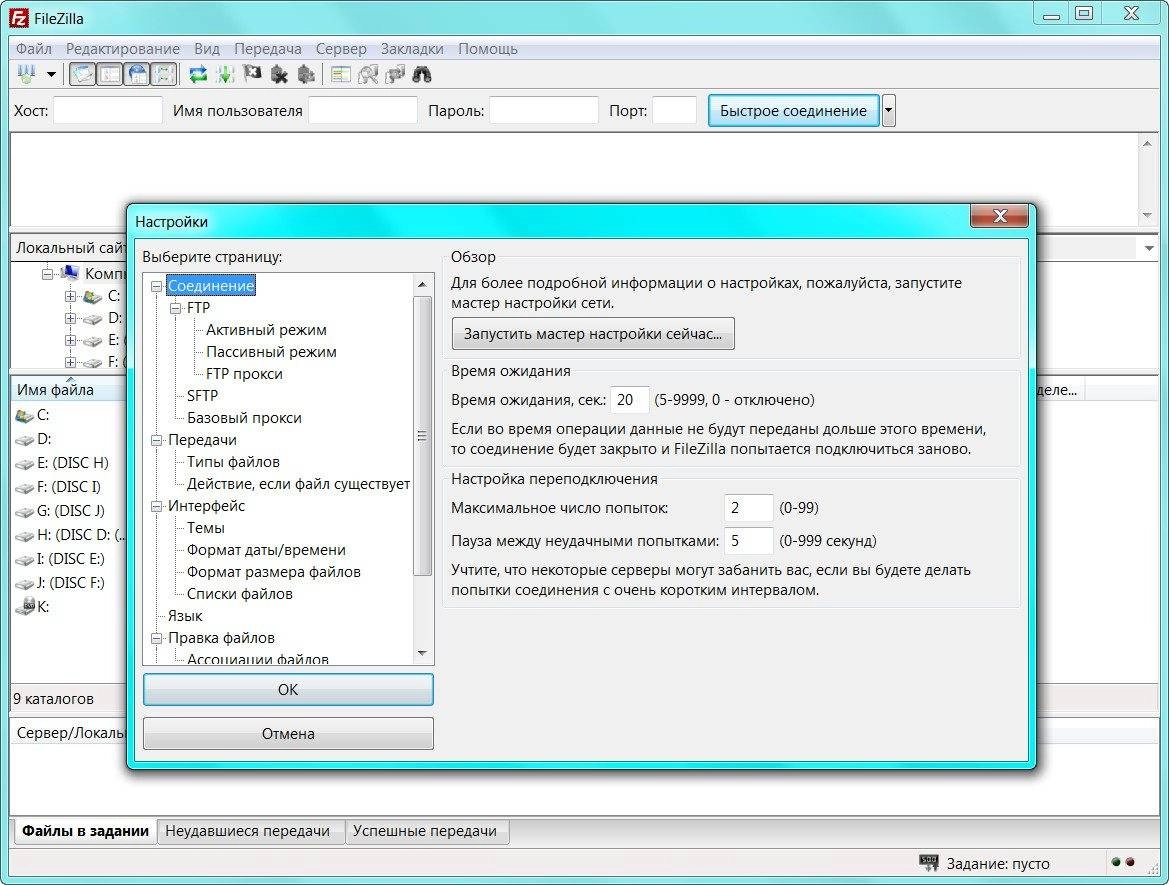Viewport: 1169px width, 885px height.
Task: Click the G: (DISC J) drive icon
Action: tap(24, 511)
